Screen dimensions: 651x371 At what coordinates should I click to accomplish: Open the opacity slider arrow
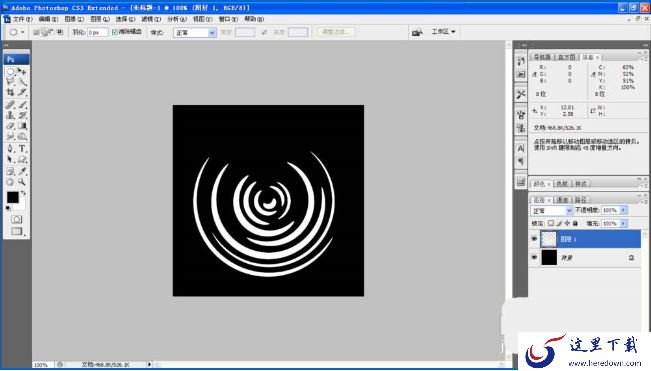623,210
